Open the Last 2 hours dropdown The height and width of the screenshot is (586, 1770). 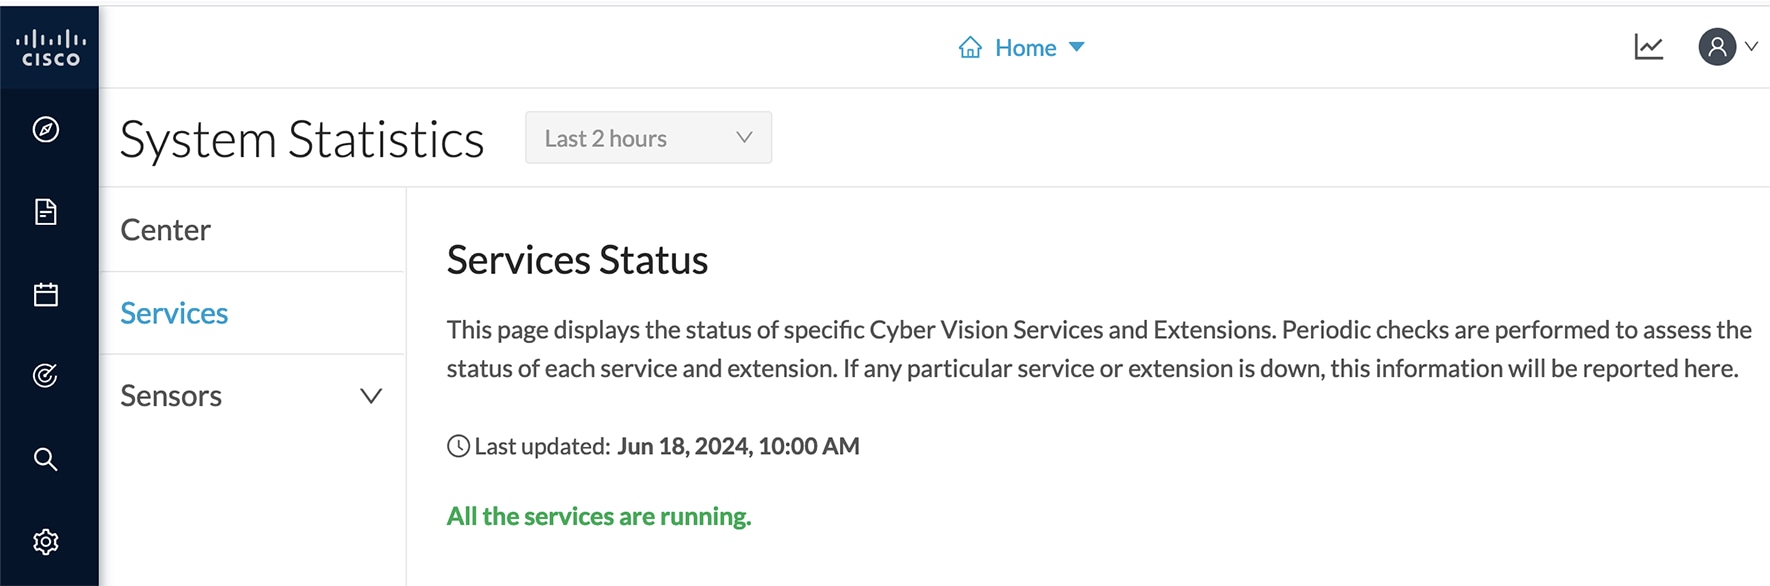[x=648, y=138]
